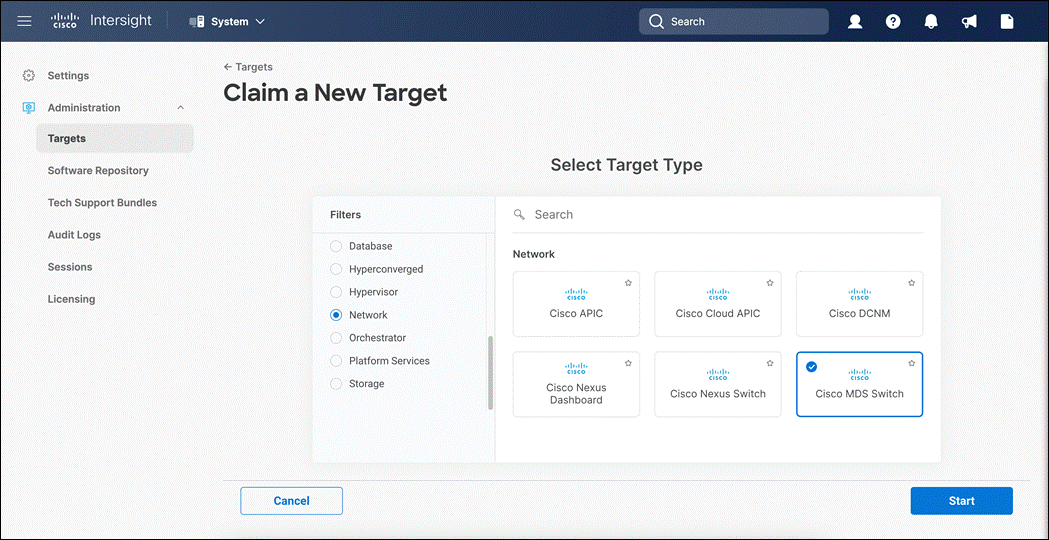
Task: Select the Cisco Cloud APIC target card
Action: pyautogui.click(x=718, y=304)
